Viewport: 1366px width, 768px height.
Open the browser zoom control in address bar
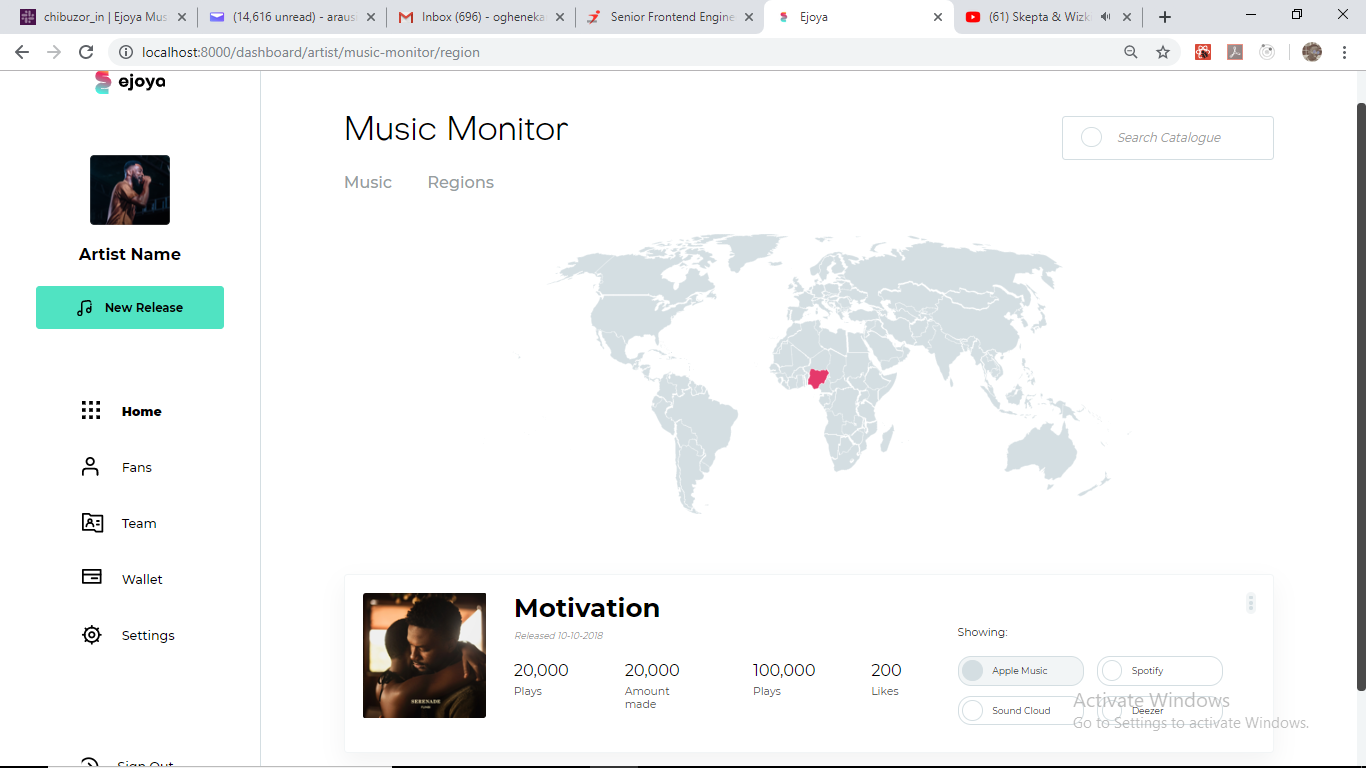tap(1131, 52)
